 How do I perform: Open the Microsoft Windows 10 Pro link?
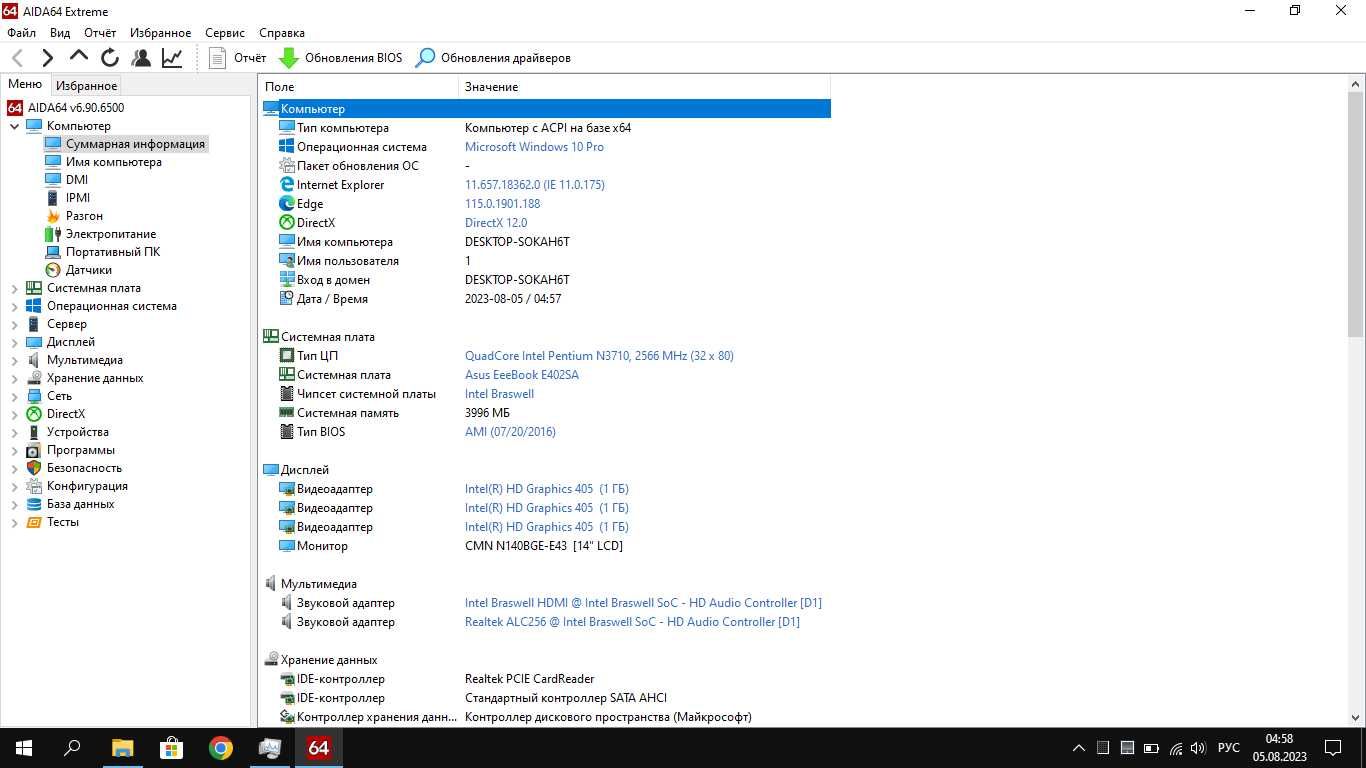pyautogui.click(x=534, y=147)
